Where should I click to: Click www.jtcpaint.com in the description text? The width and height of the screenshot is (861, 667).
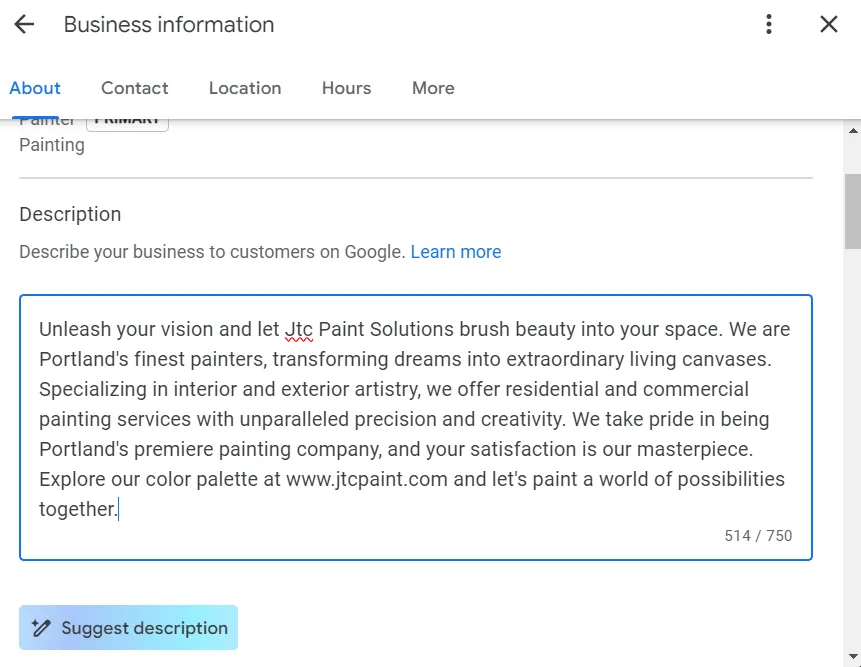coord(367,479)
